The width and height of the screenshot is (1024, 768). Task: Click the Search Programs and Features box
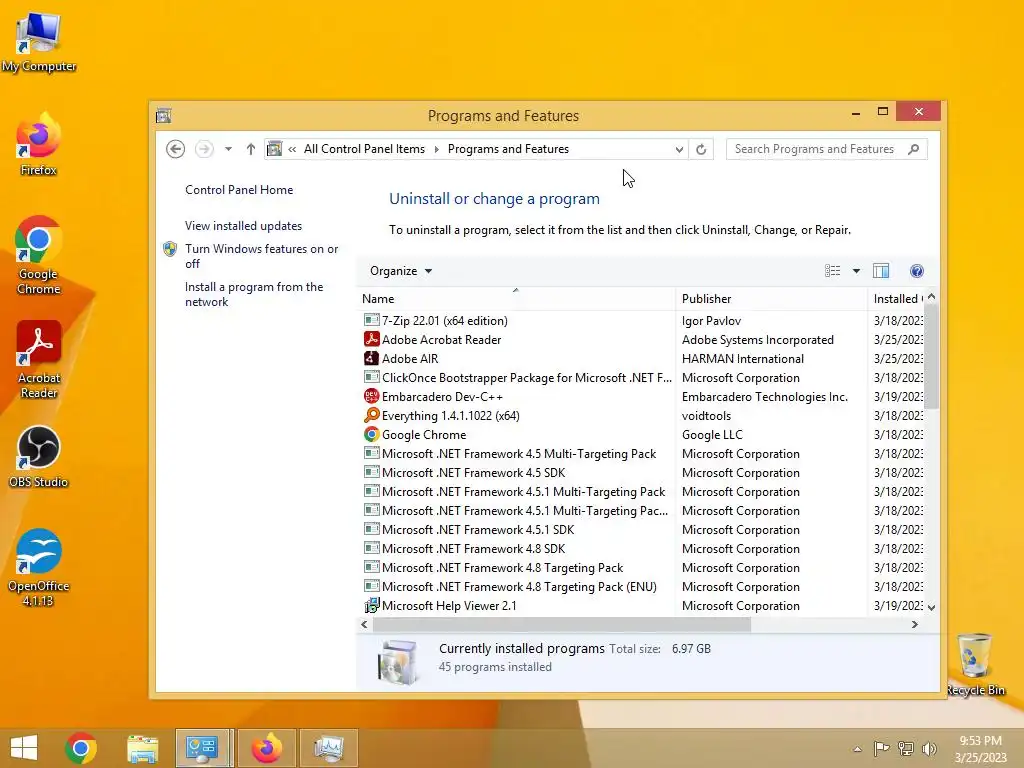[816, 149]
